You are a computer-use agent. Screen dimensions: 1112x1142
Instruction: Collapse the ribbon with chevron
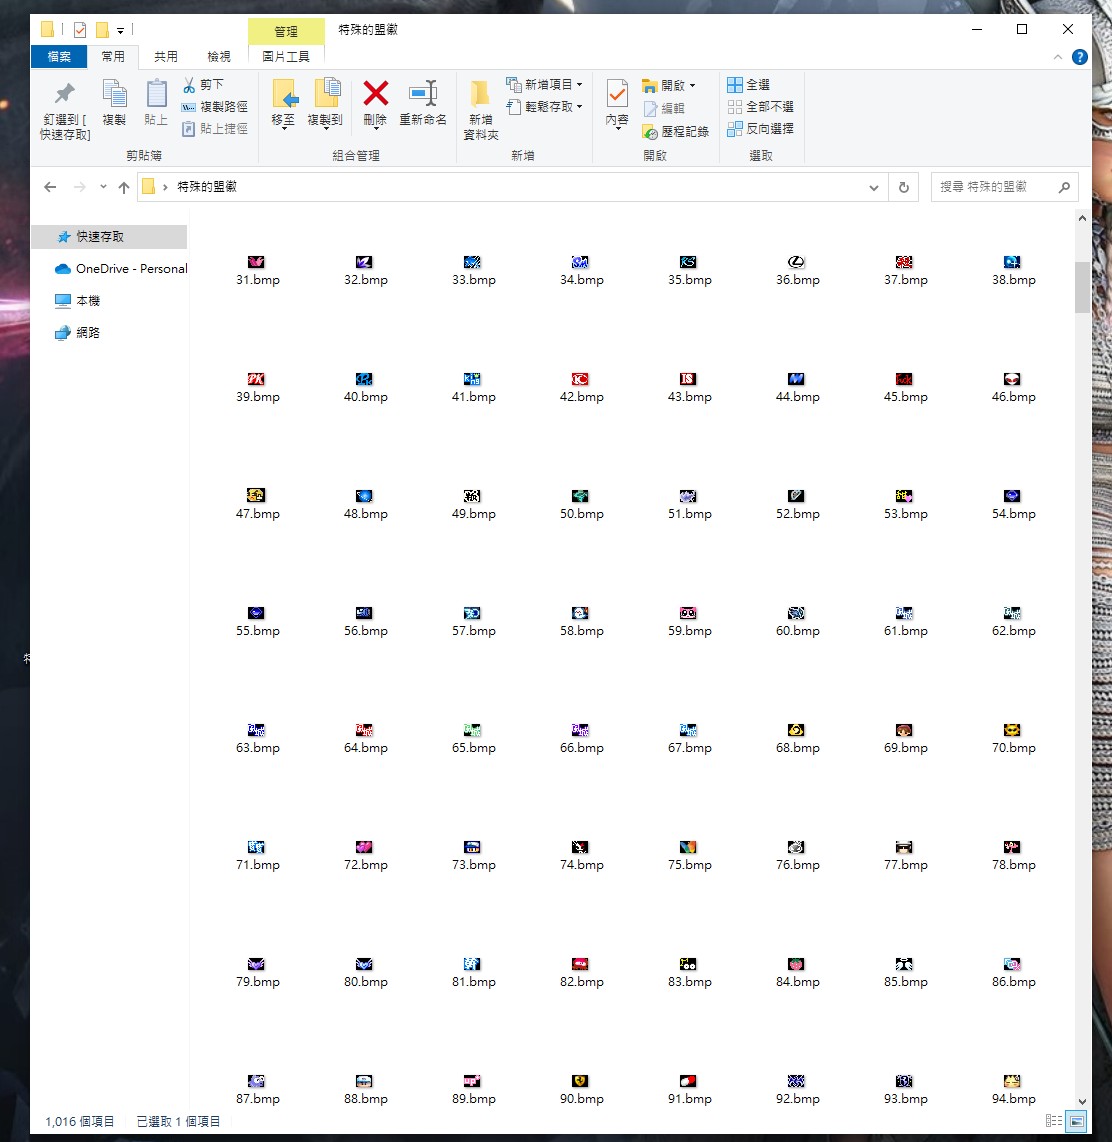[1058, 57]
